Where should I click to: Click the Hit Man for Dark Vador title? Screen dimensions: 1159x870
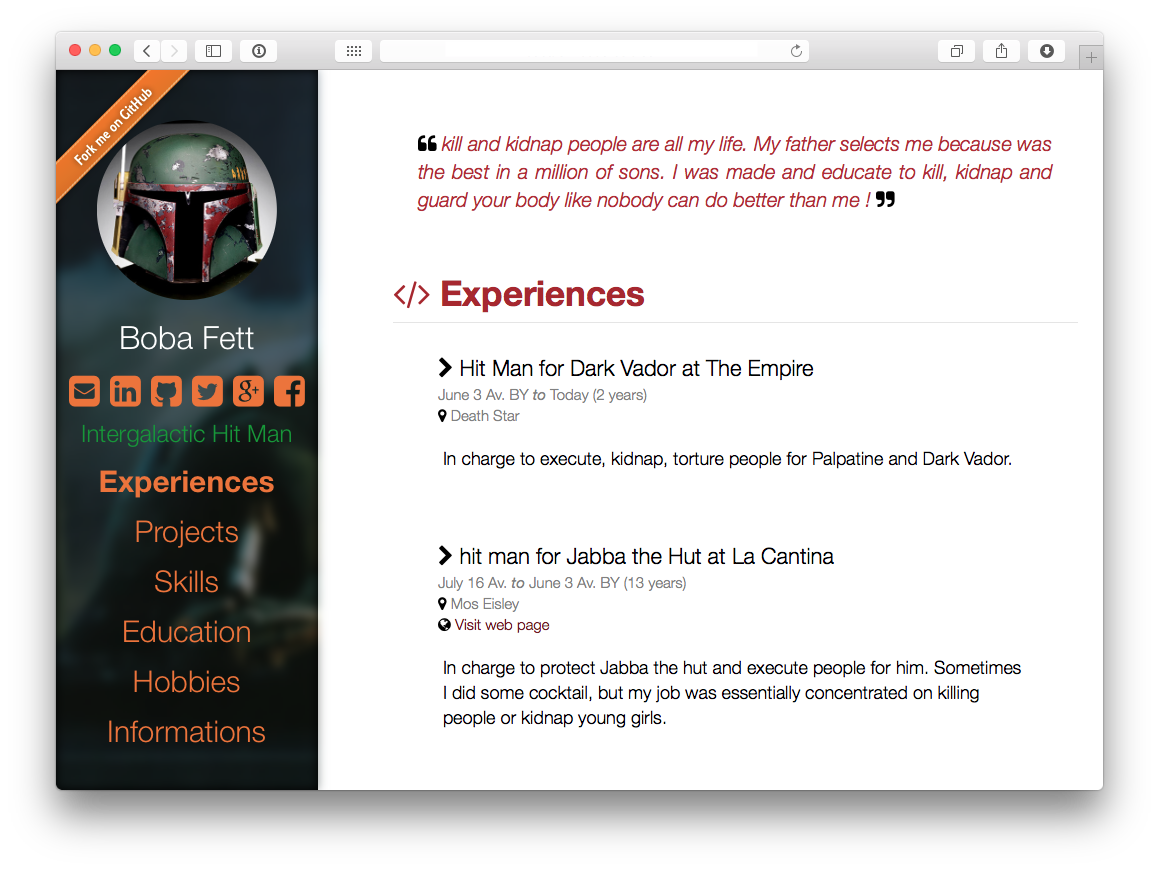tap(636, 368)
